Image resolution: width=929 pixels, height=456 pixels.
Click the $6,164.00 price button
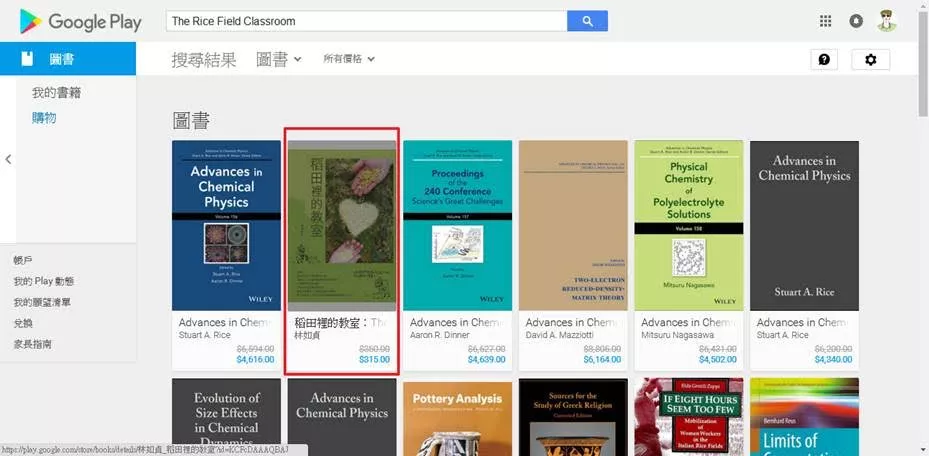coord(602,359)
